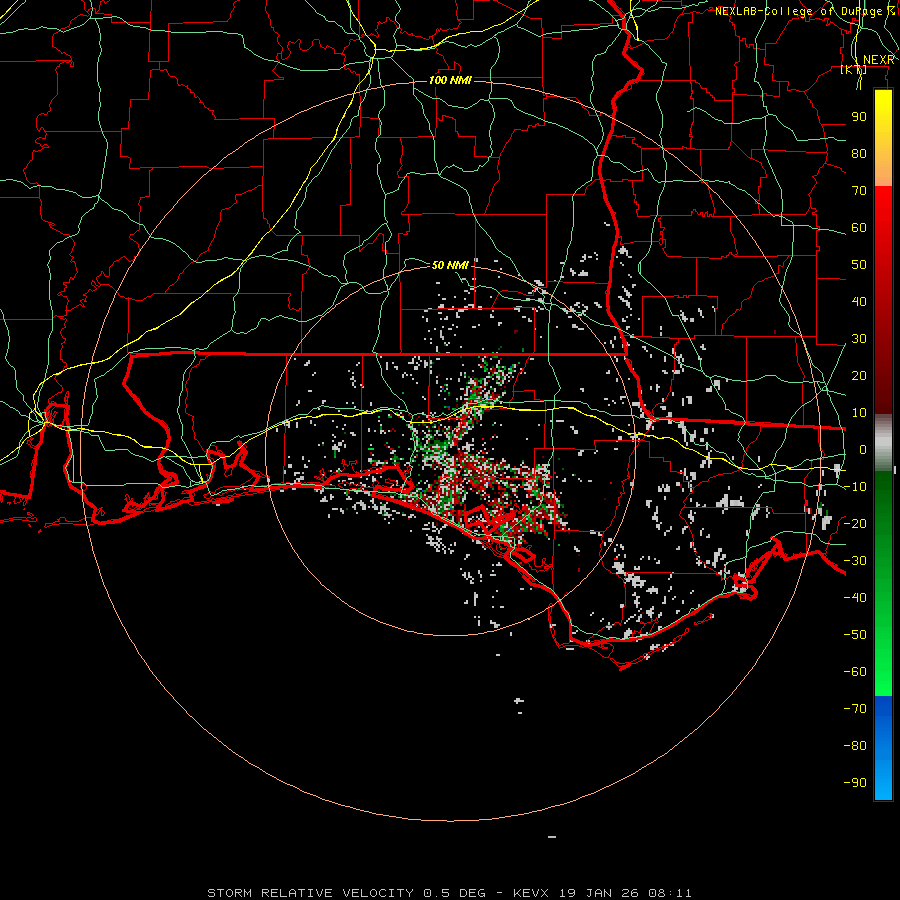Screen dimensions: 900x900
Task: Click the positive '50' scale label
Action: 859,265
